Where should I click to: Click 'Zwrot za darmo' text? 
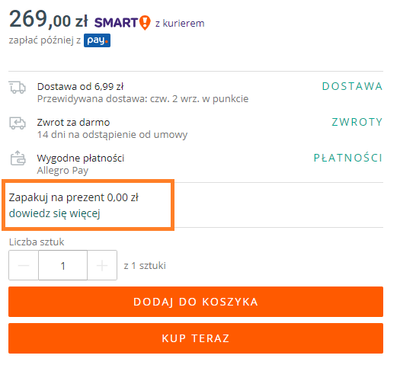pyautogui.click(x=73, y=122)
